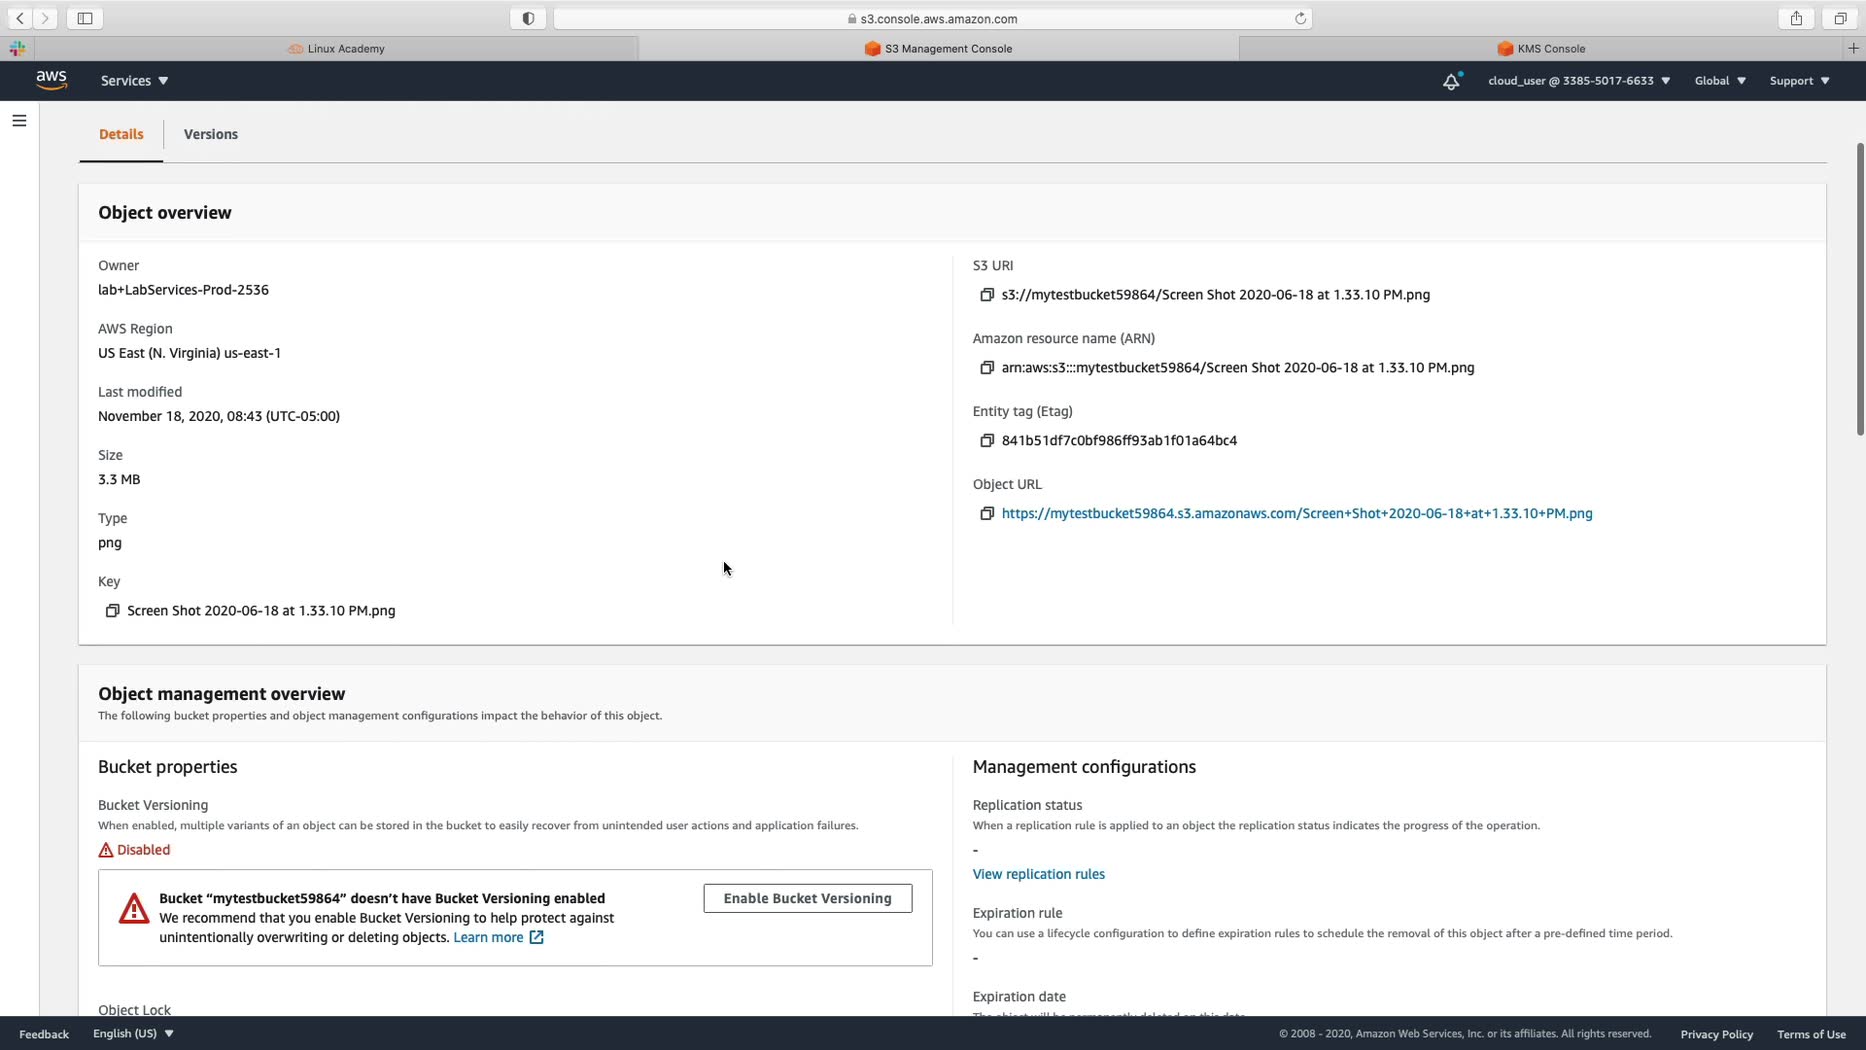Copy the Amazon resource name ARN
The width and height of the screenshot is (1866, 1050).
coord(987,368)
